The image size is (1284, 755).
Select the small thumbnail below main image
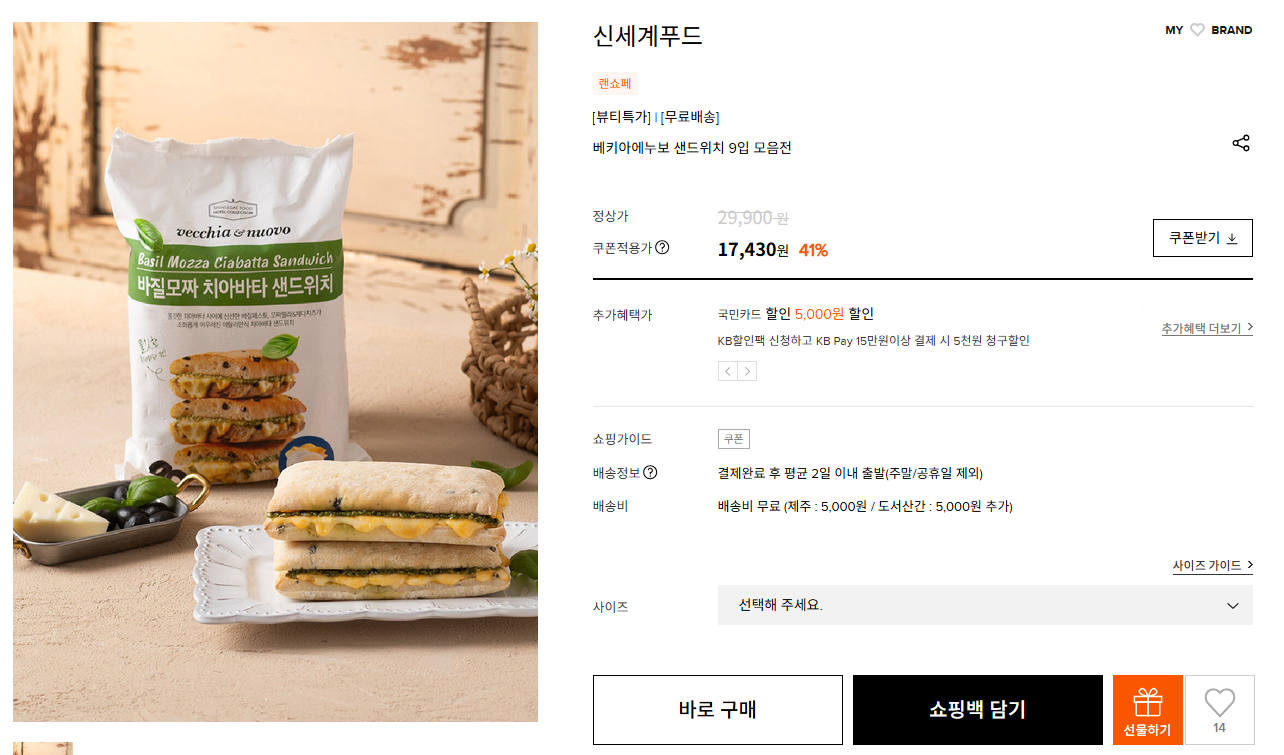[x=43, y=748]
